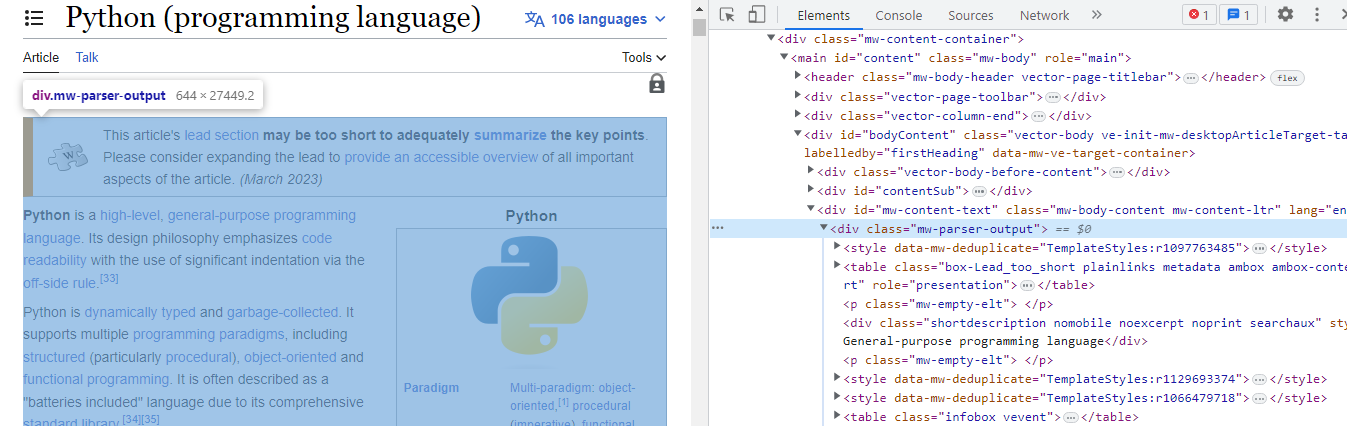Screen dimensions: 1347x426
Task: Expand ellipsis in contentSub div
Action: pos(980,191)
